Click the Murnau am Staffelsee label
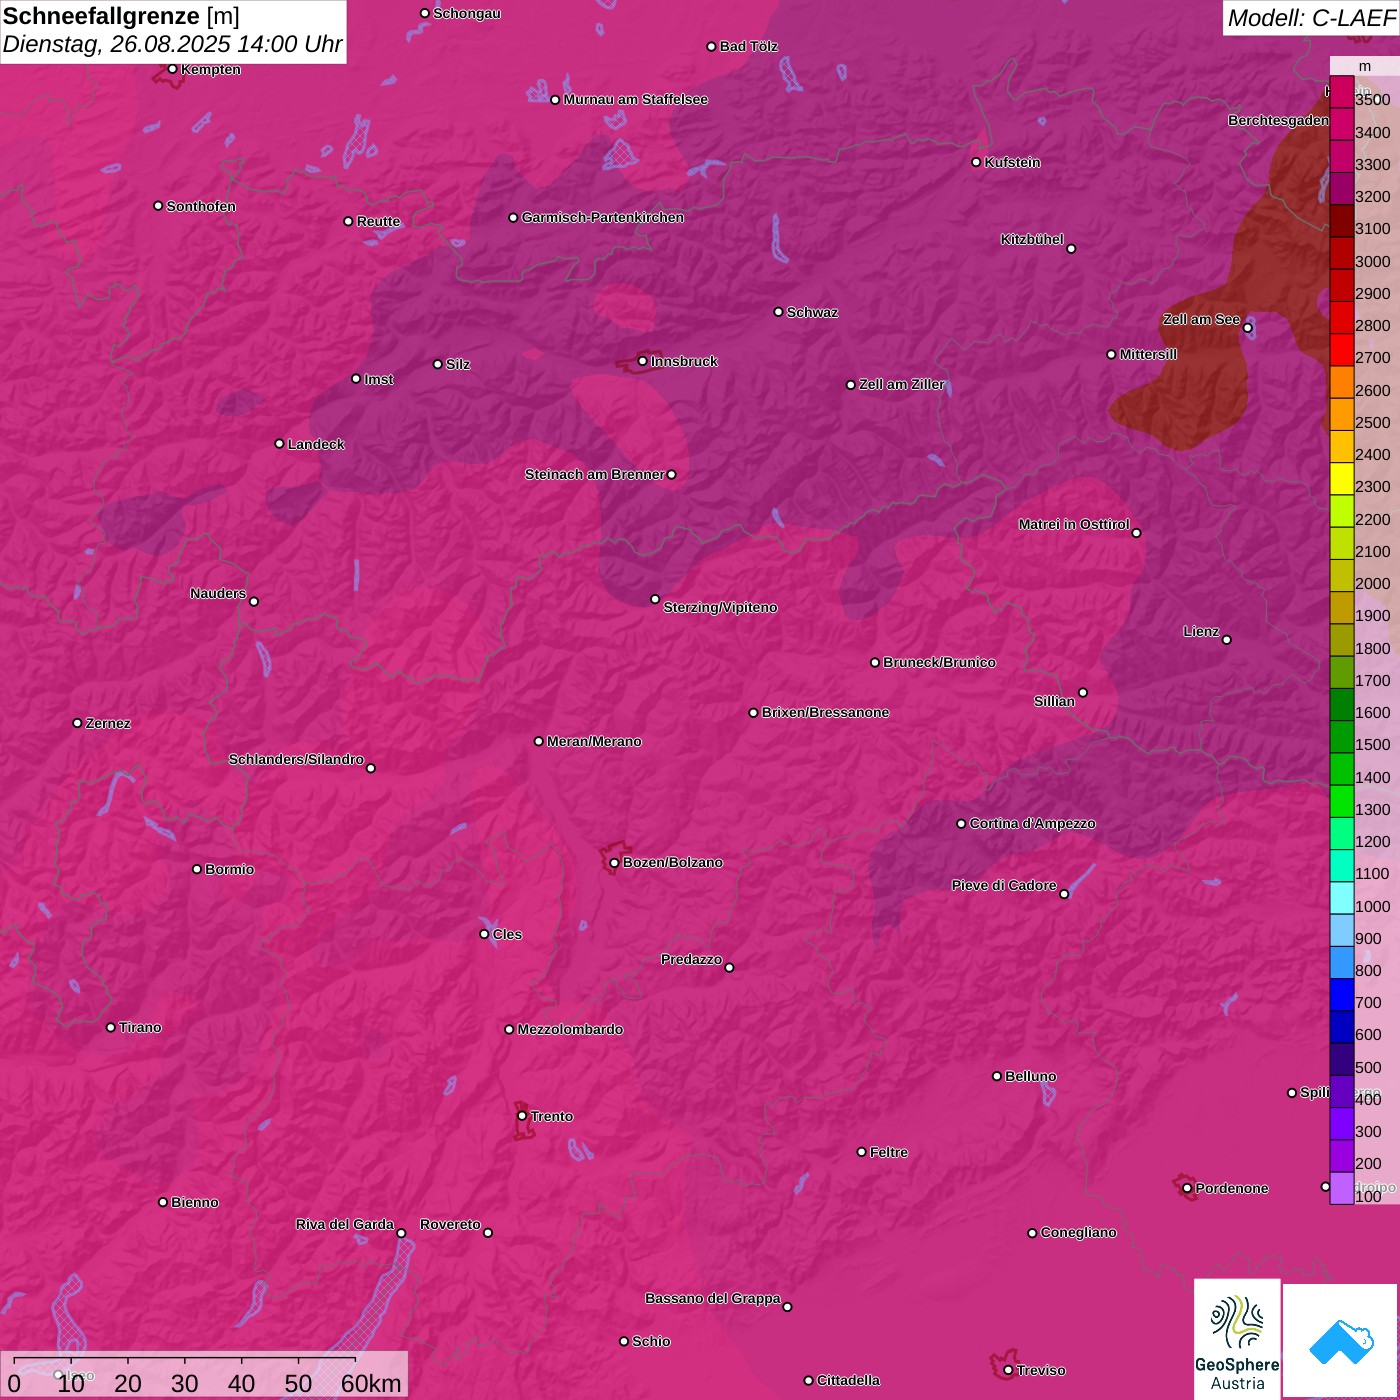The height and width of the screenshot is (1400, 1400). (635, 99)
